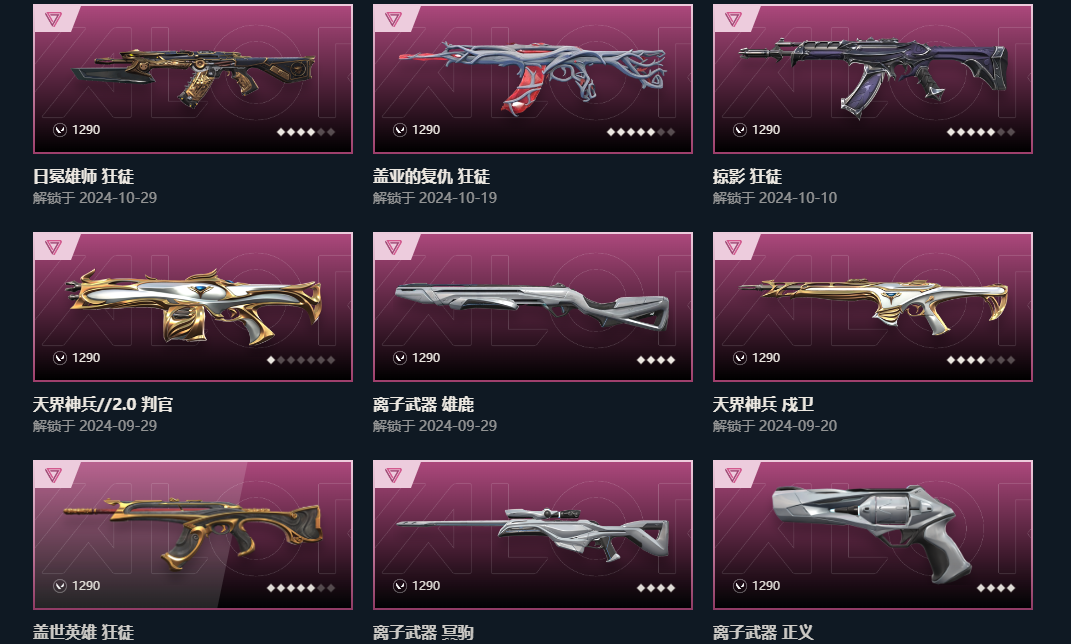Select the 掠影 dark purple rifle image

pos(873,76)
